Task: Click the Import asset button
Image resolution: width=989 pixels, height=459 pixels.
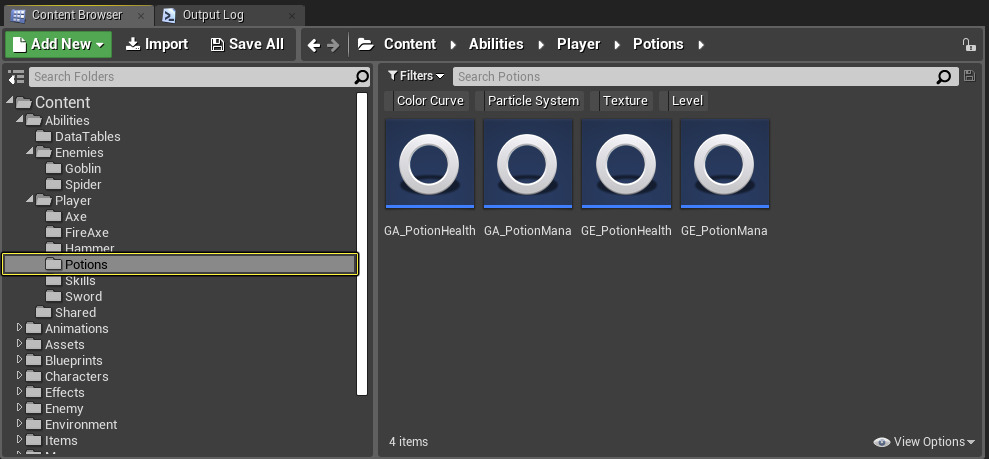Action: (157, 44)
